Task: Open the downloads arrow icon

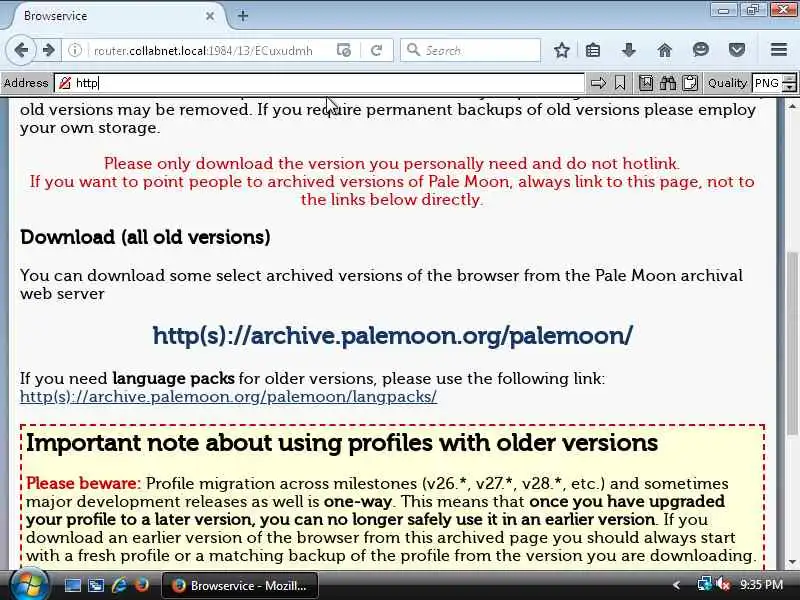Action: tap(629, 50)
